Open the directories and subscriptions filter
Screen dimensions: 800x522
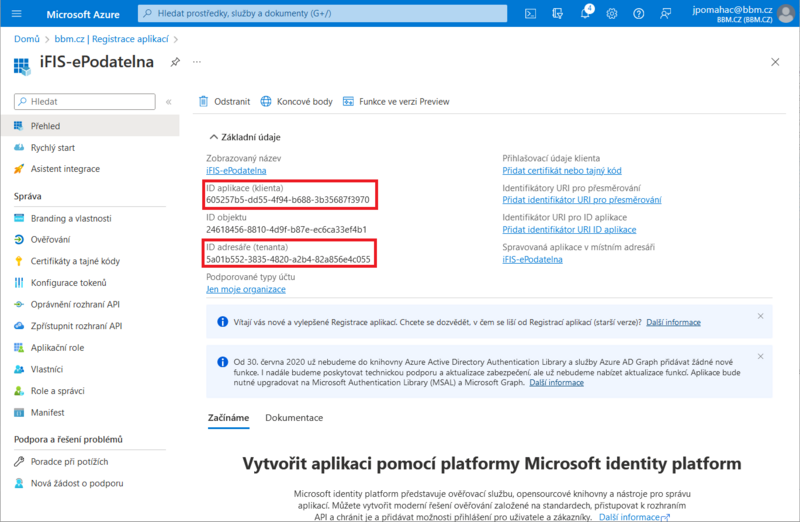click(x=558, y=14)
